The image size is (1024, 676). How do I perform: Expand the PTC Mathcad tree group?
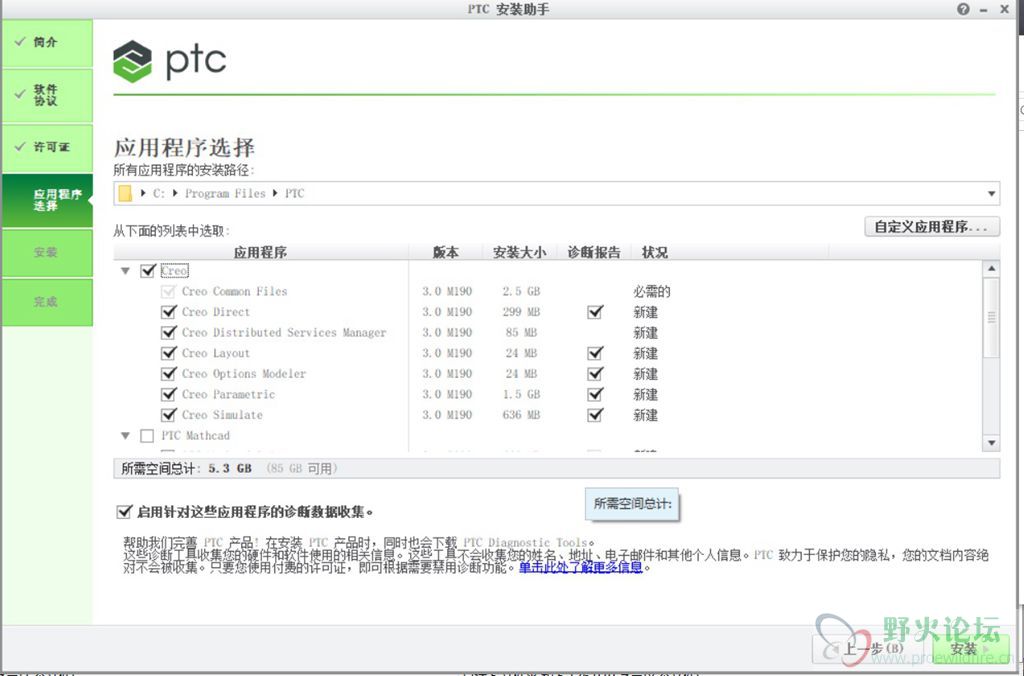coord(125,436)
